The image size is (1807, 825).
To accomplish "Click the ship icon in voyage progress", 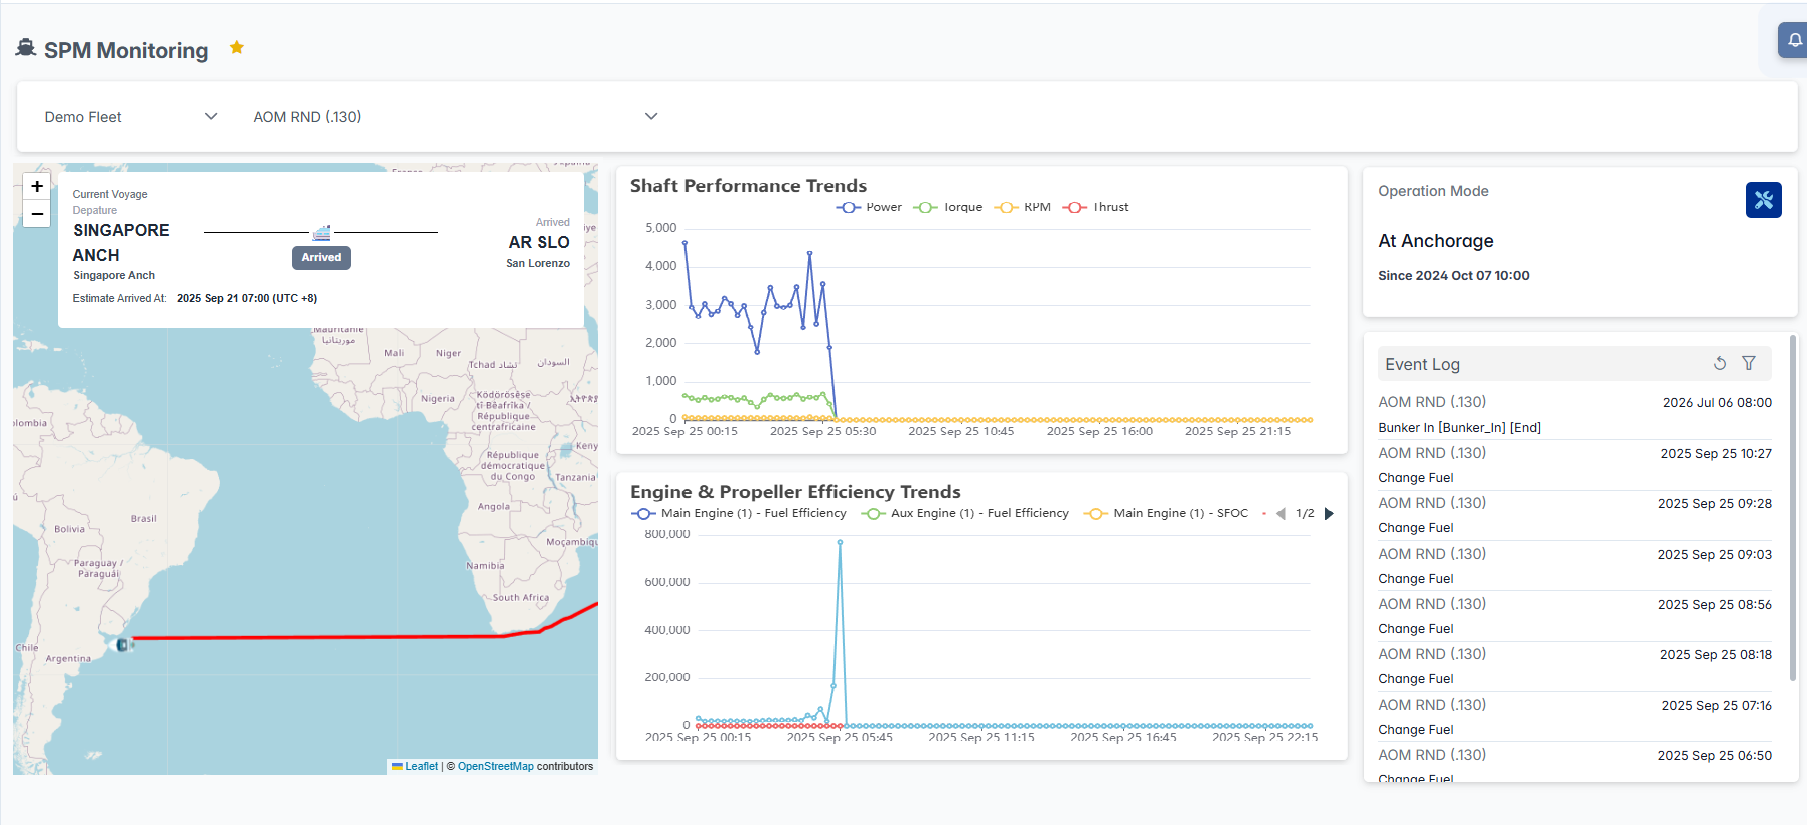I will (321, 233).
